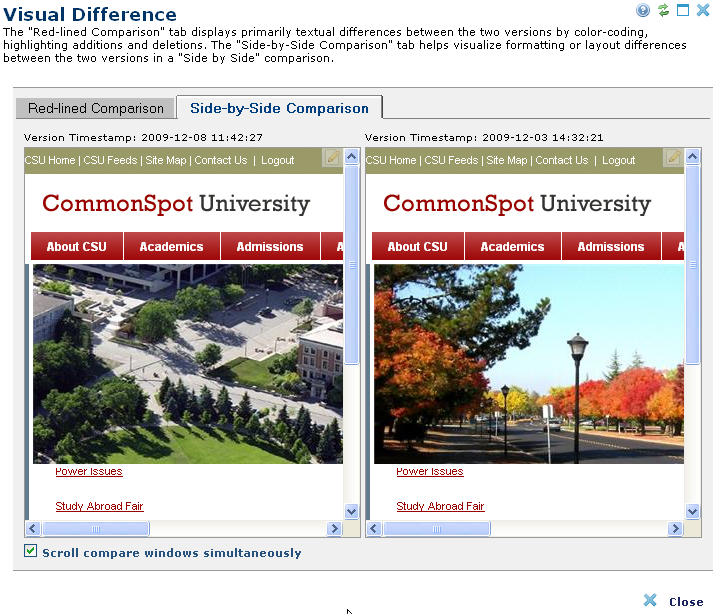The width and height of the screenshot is (721, 615).
Task: Click right pane scroll up arrow
Action: pyautogui.click(x=692, y=157)
